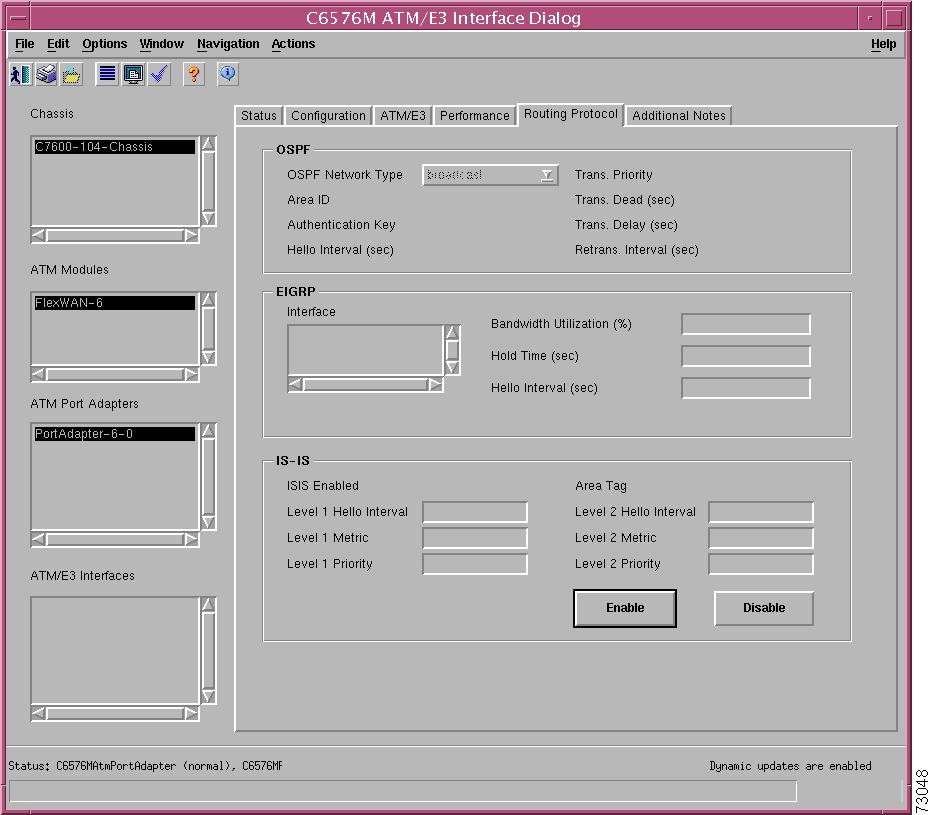Open the Window menu
The image size is (932, 815).
162,44
